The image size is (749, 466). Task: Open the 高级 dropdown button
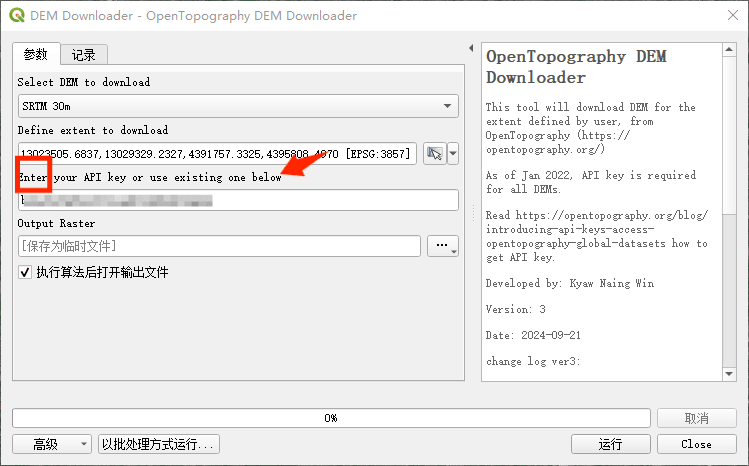pos(52,444)
